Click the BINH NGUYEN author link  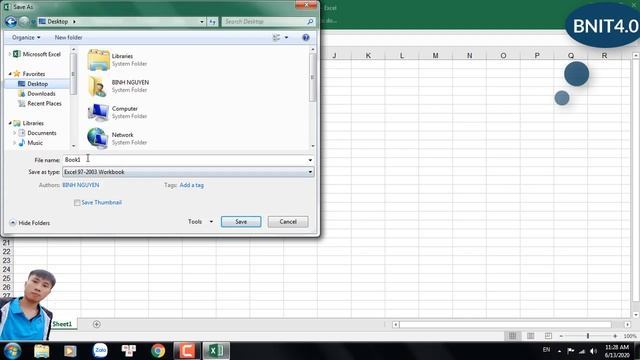81,185
